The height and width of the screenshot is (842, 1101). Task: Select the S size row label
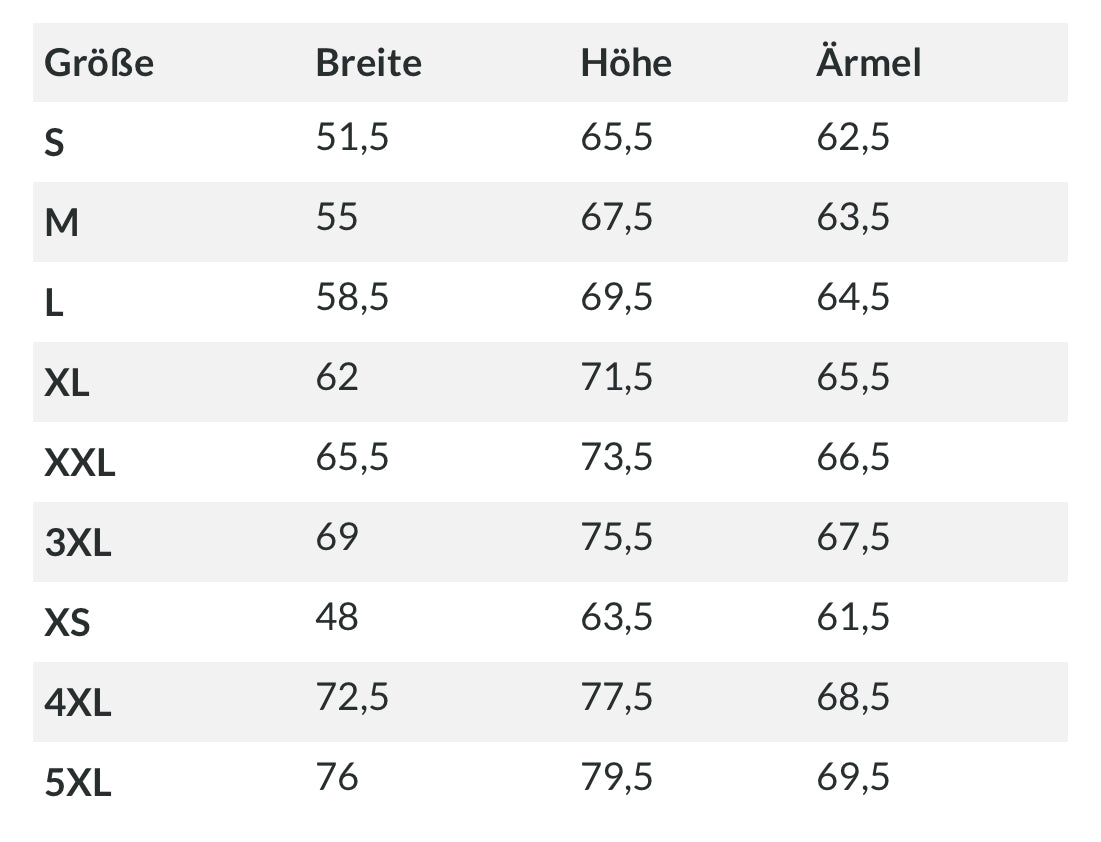pyautogui.click(x=54, y=143)
